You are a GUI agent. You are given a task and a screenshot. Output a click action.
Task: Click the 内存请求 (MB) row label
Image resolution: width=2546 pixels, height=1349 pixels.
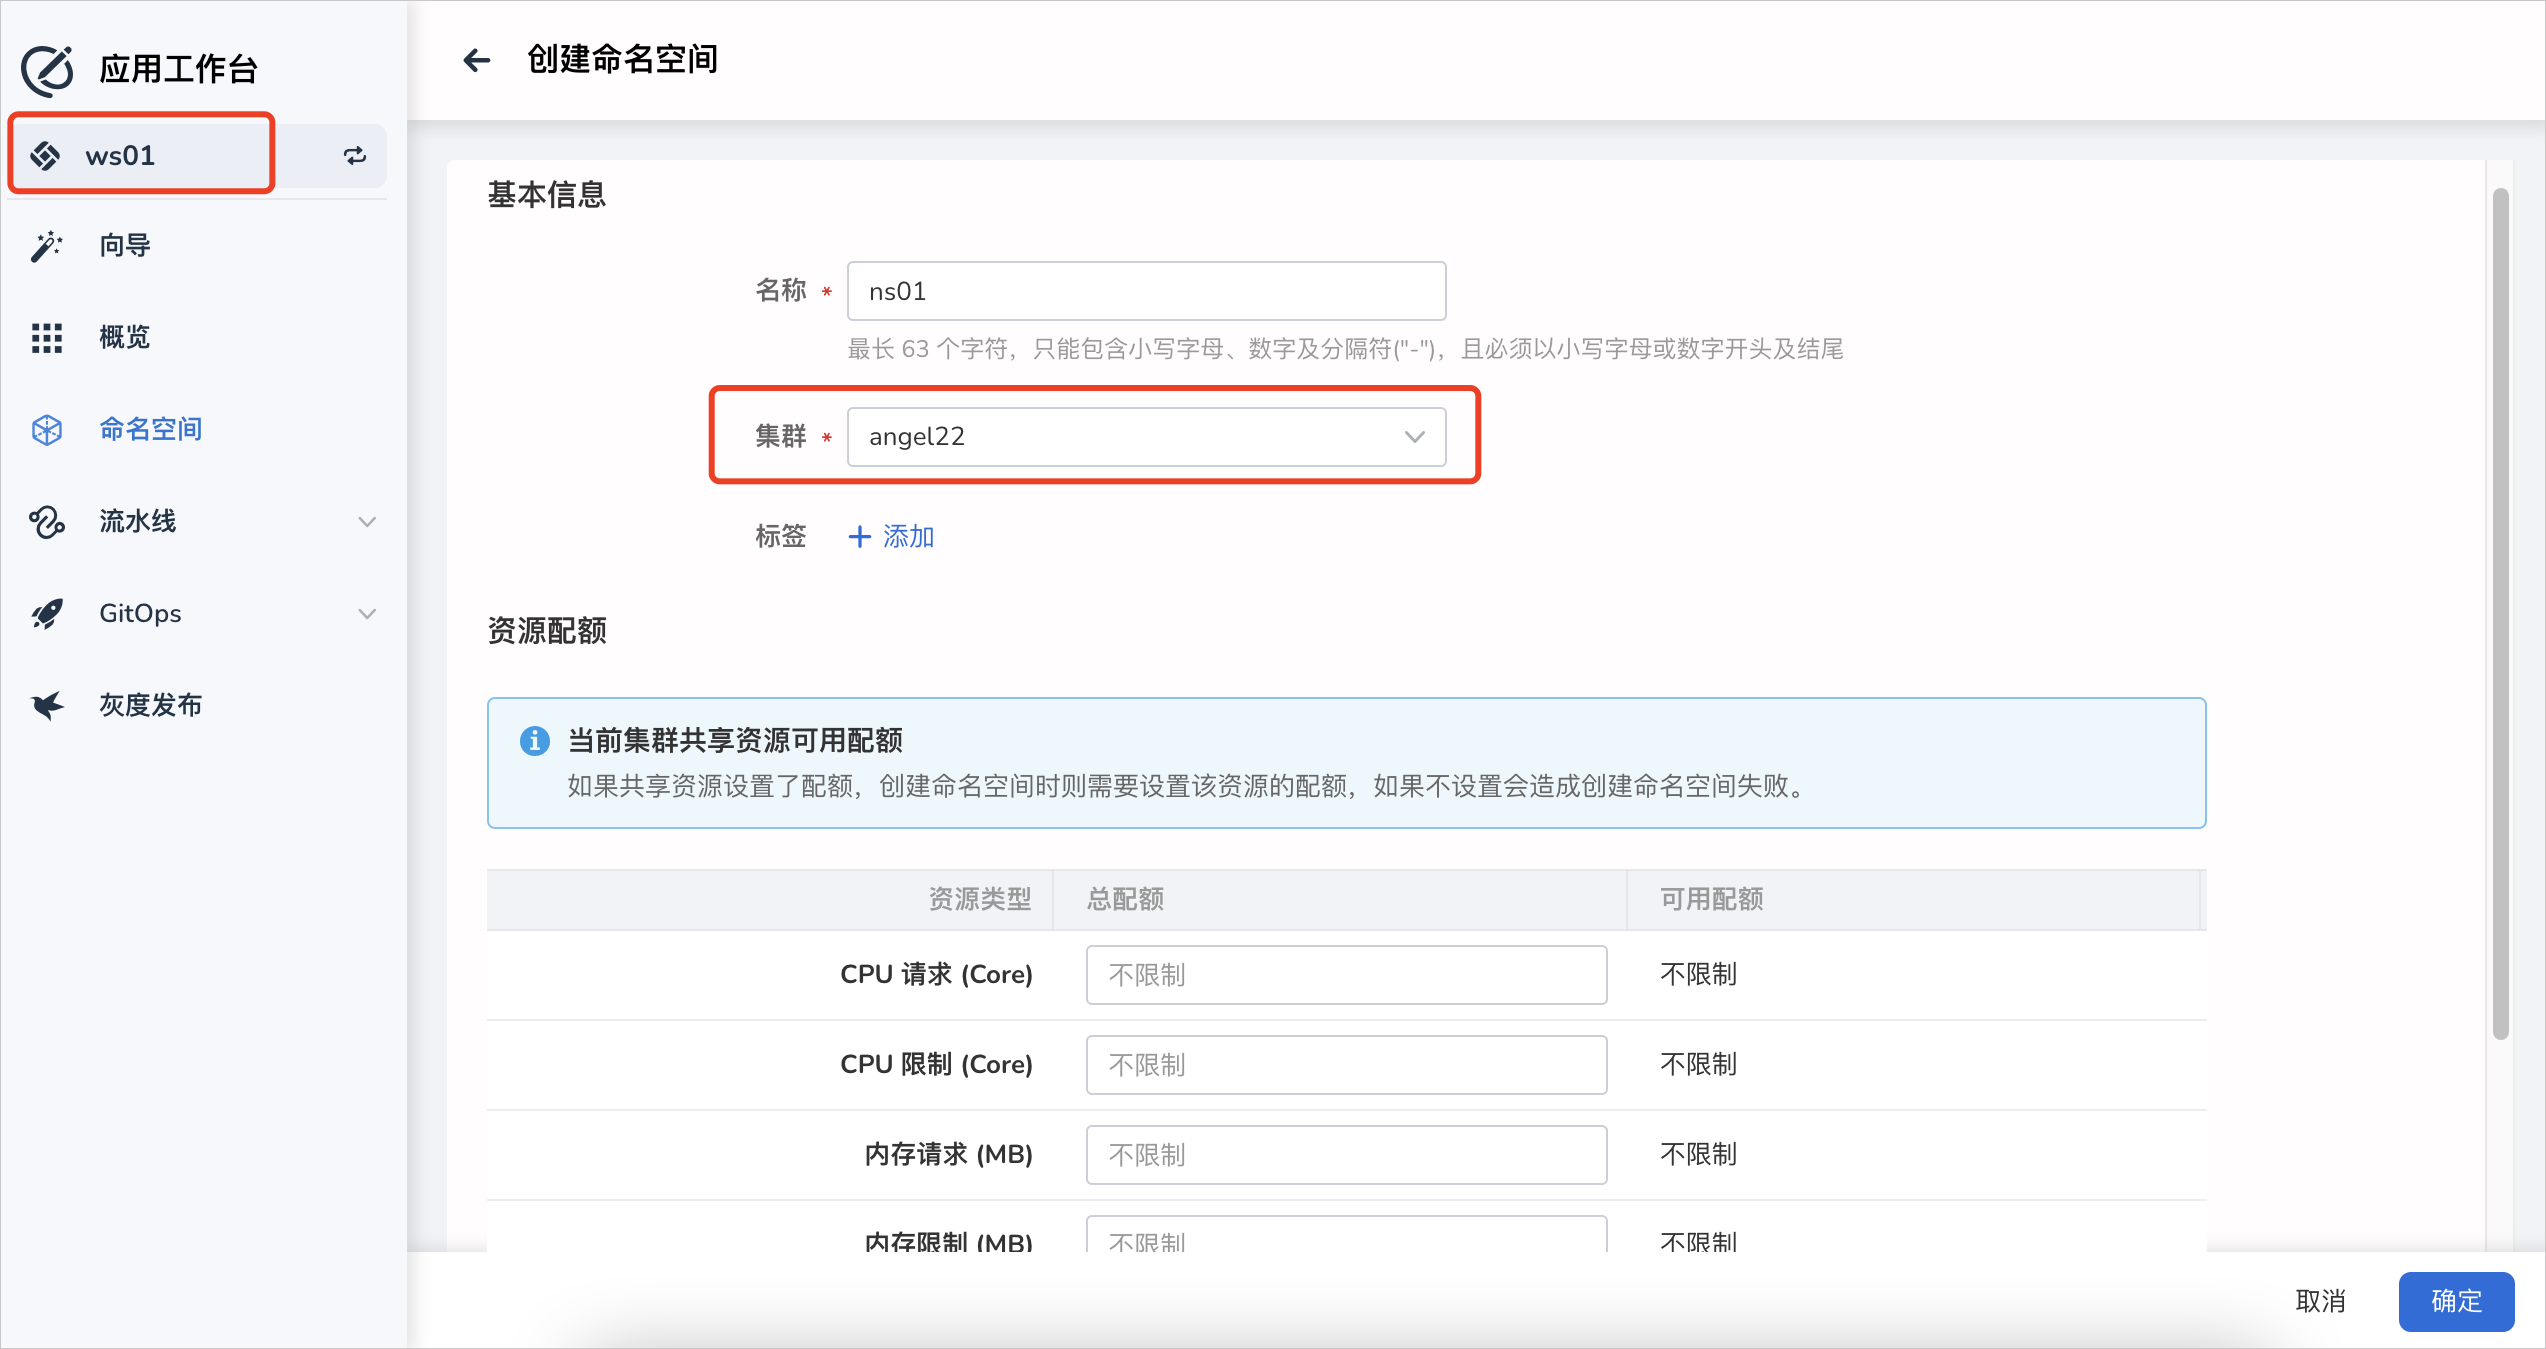[948, 1154]
